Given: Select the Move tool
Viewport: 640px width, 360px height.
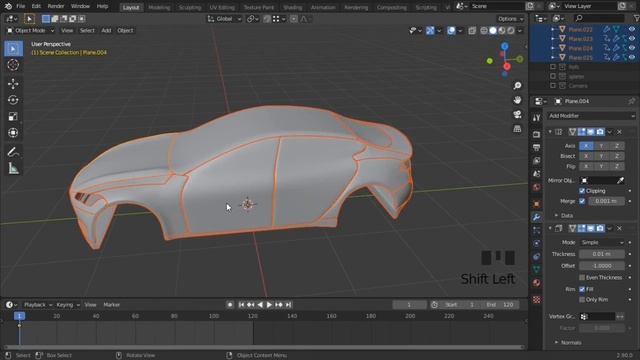Looking at the screenshot, I should pos(13,84).
